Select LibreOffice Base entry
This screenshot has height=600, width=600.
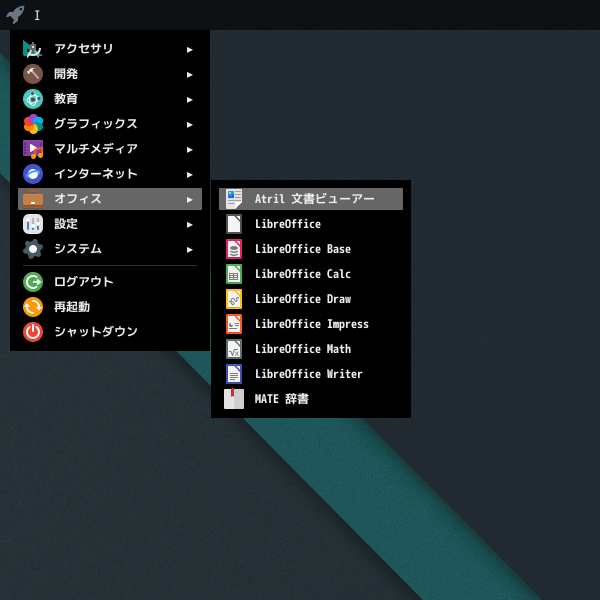pos(311,249)
